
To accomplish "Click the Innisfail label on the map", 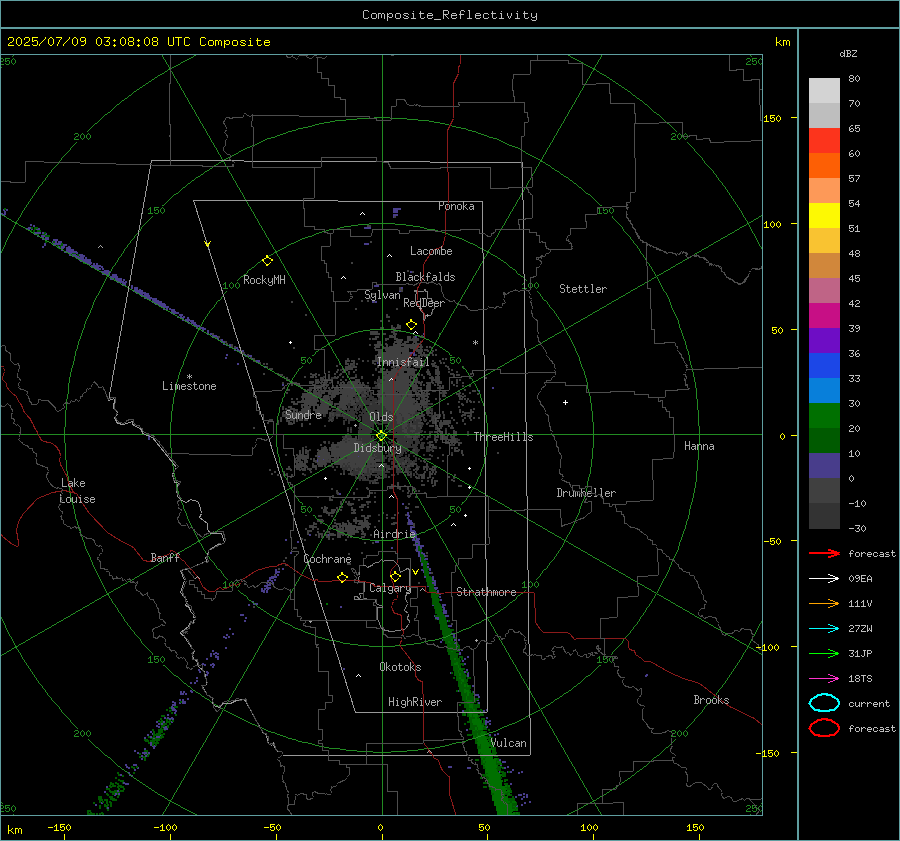I will pyautogui.click(x=403, y=362).
